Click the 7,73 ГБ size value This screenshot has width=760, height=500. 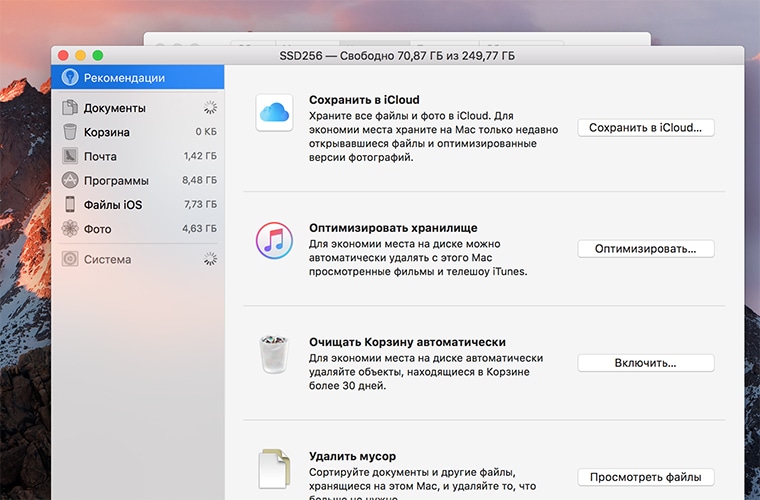tap(200, 204)
